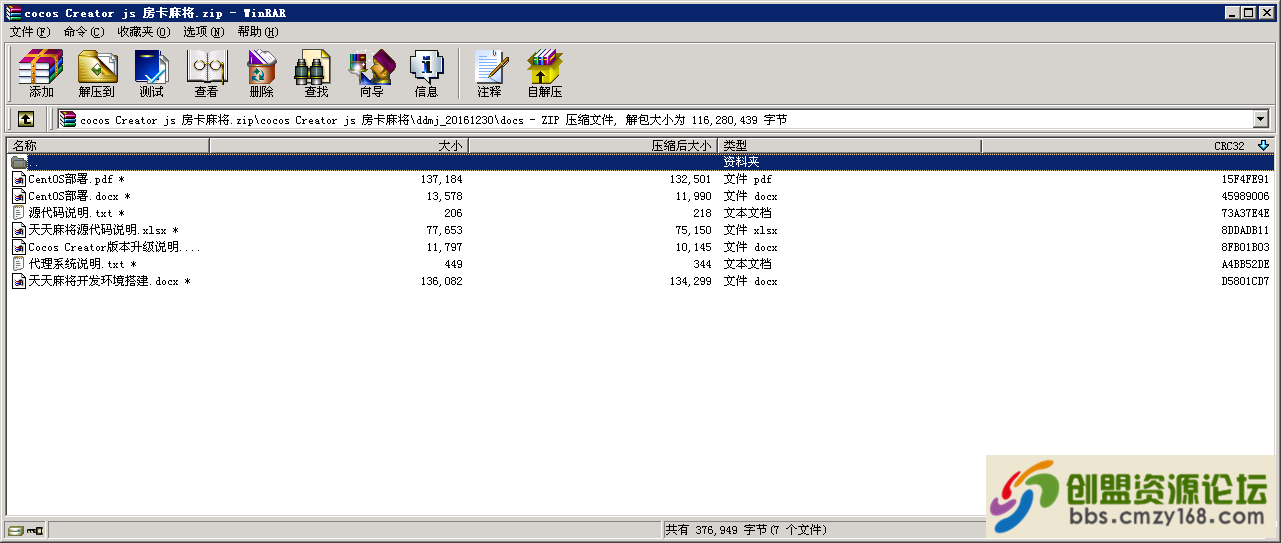Sort by 压缩后大小 column header

pos(593,146)
